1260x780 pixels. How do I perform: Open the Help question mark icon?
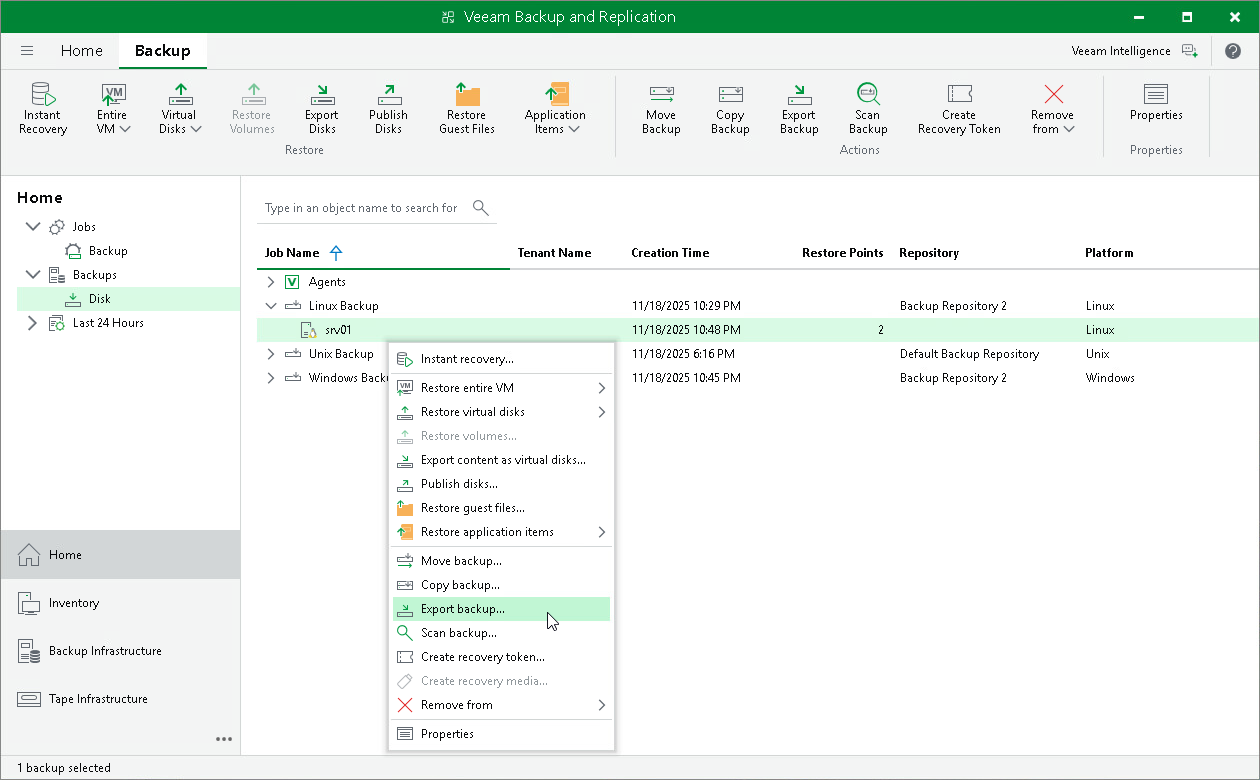point(1233,51)
